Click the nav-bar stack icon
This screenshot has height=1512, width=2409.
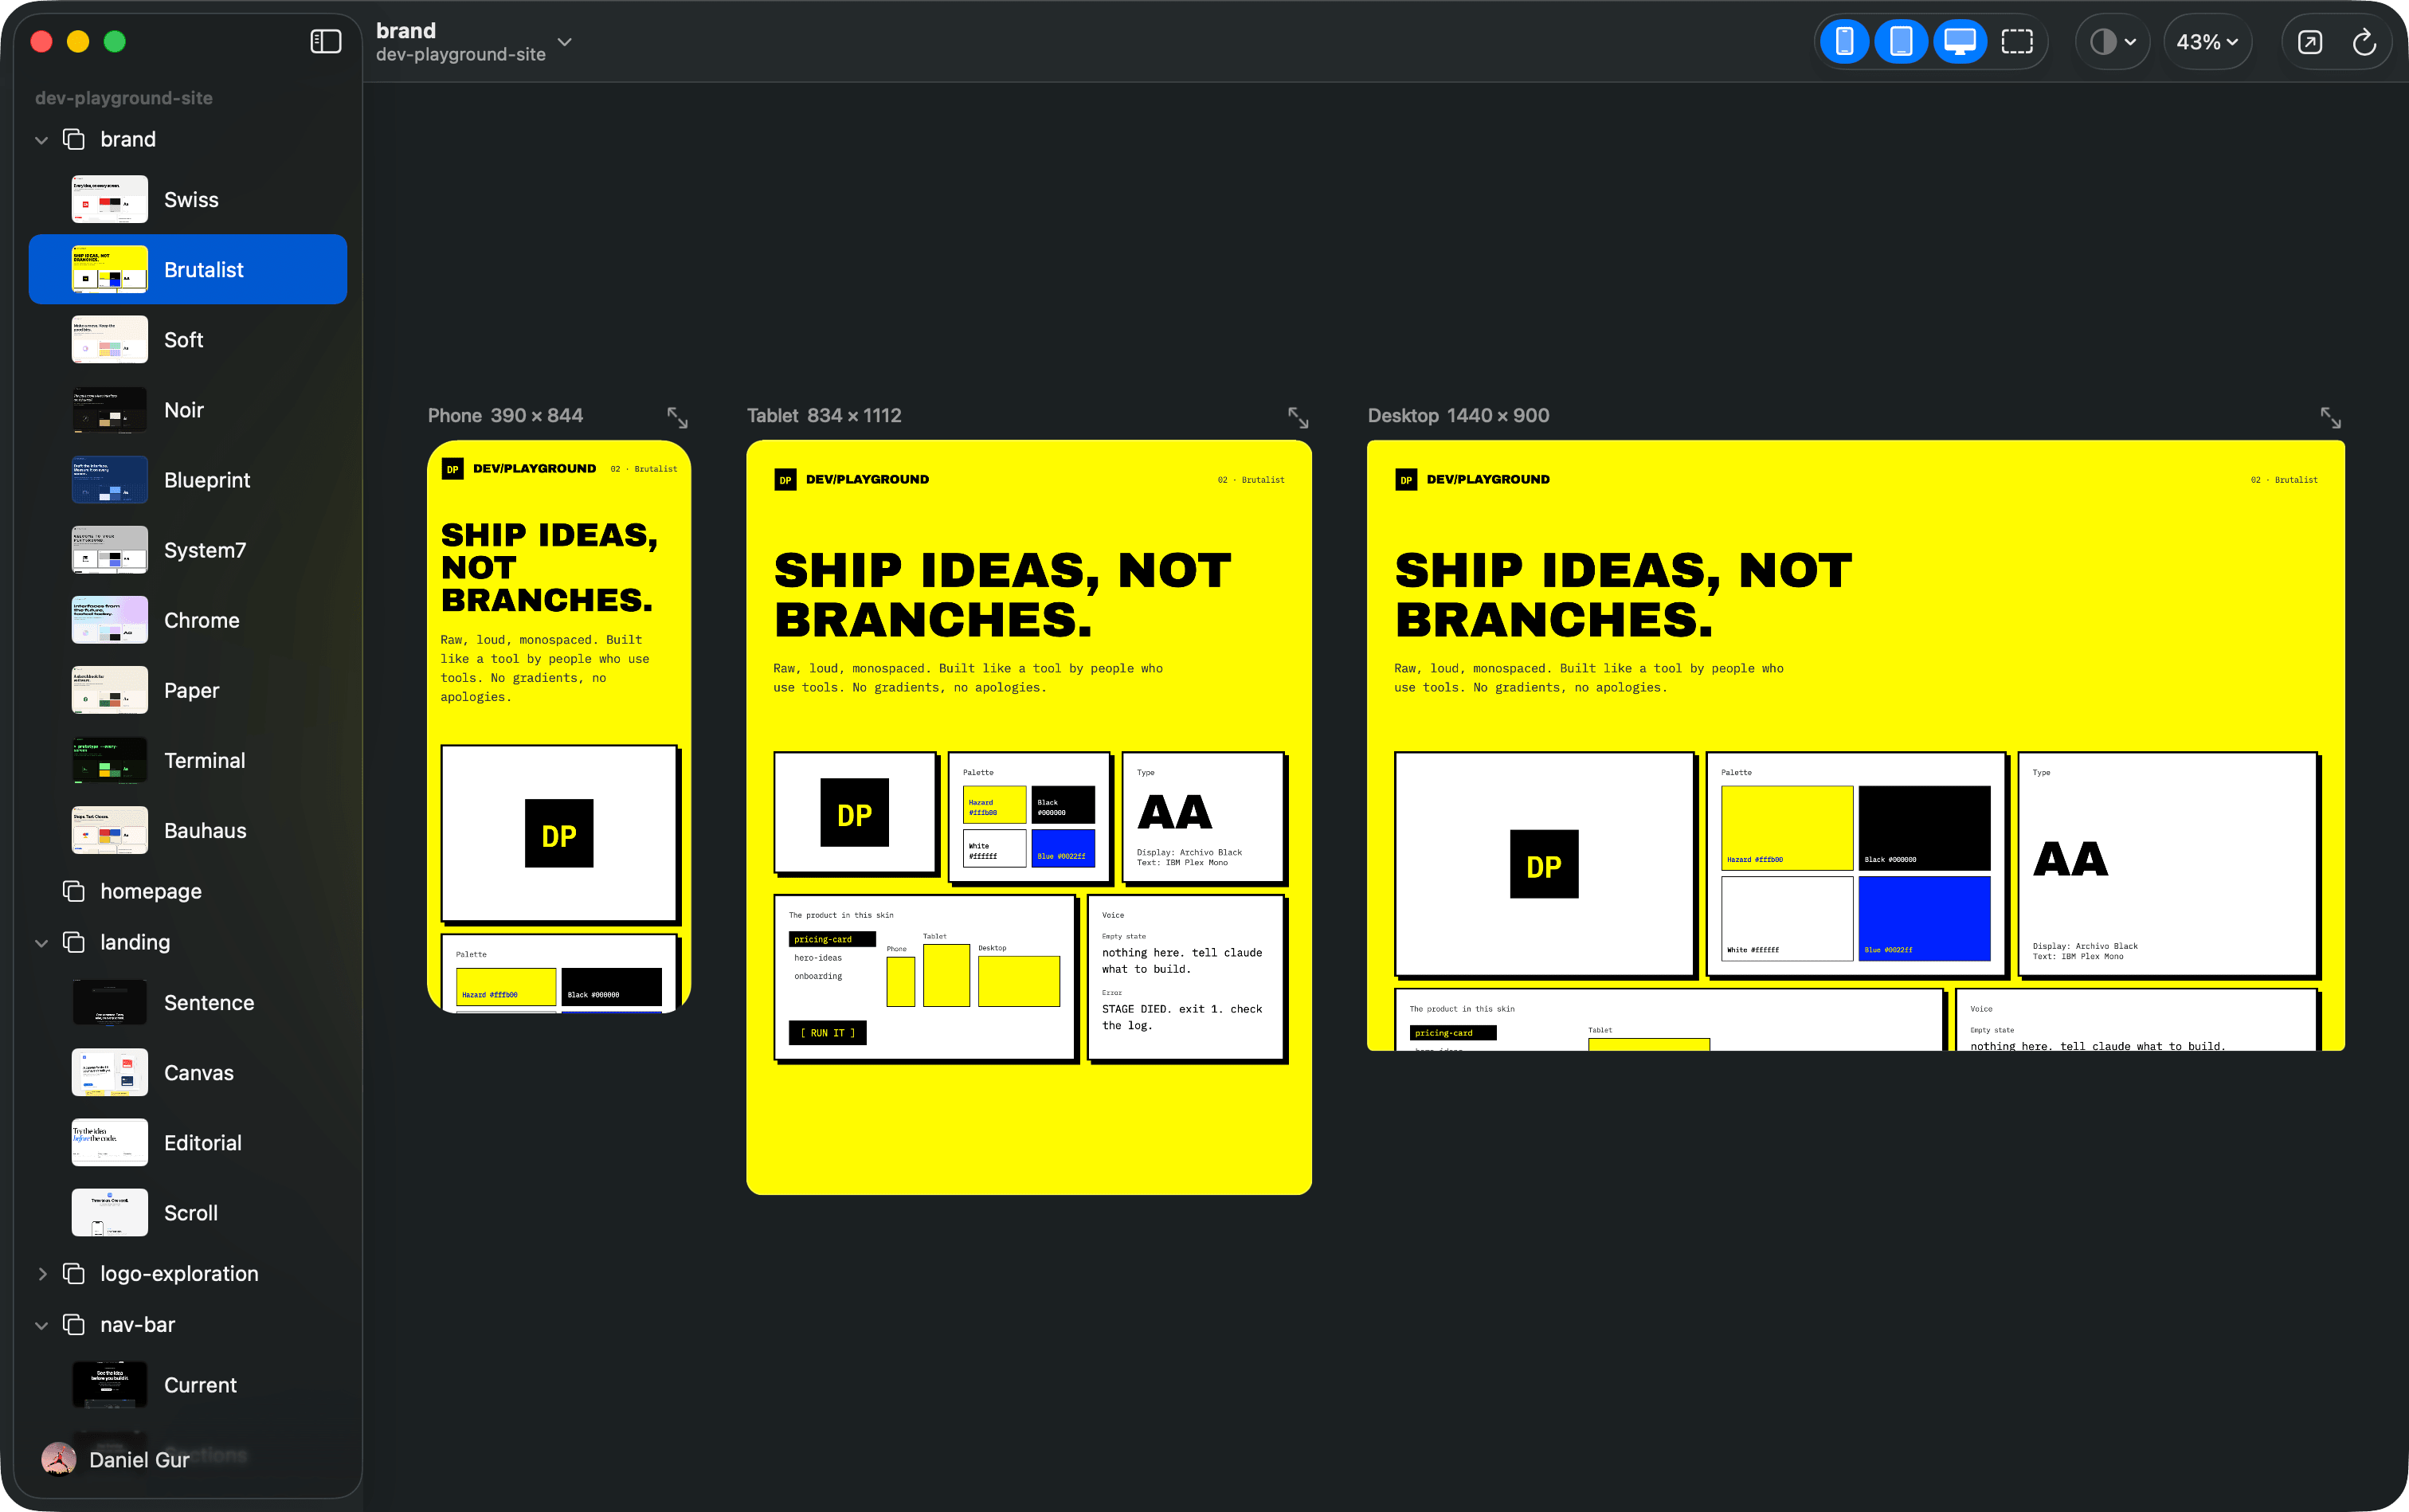pyautogui.click(x=74, y=1324)
